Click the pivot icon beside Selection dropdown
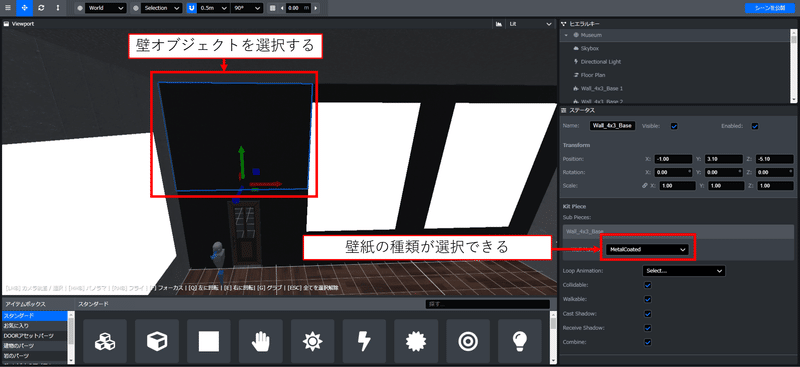 tap(135, 8)
